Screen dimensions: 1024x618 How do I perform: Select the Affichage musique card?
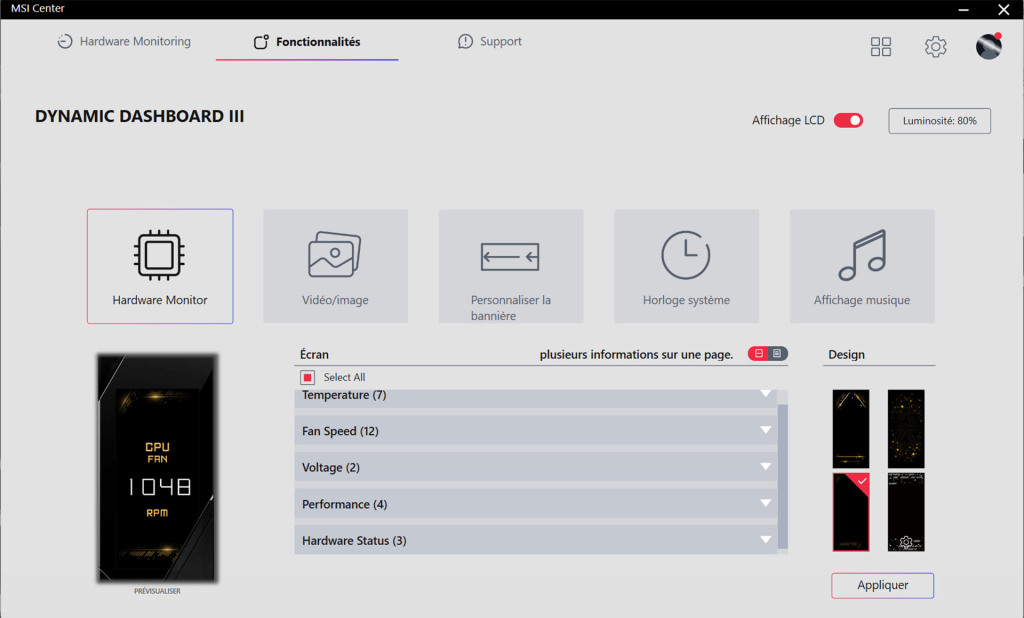click(862, 266)
